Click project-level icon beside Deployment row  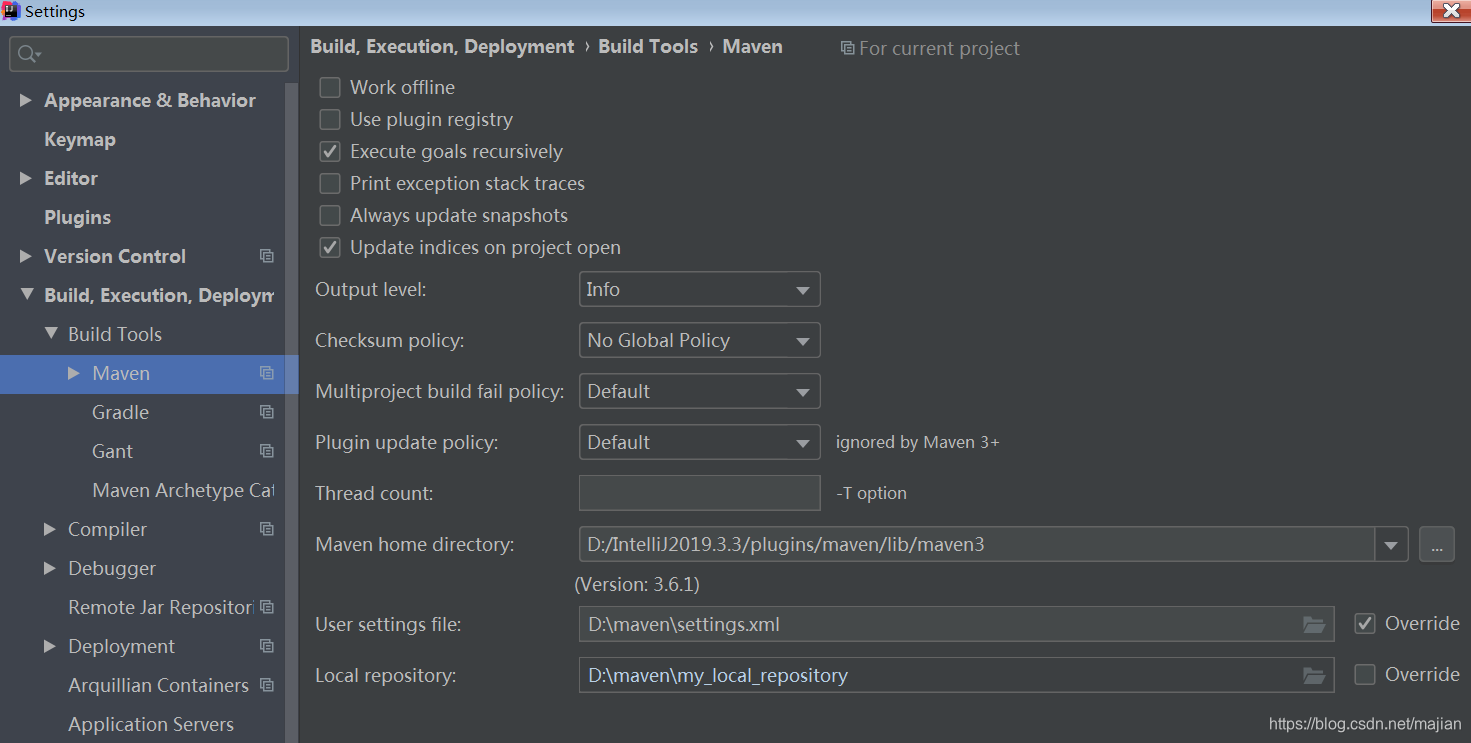click(x=267, y=646)
